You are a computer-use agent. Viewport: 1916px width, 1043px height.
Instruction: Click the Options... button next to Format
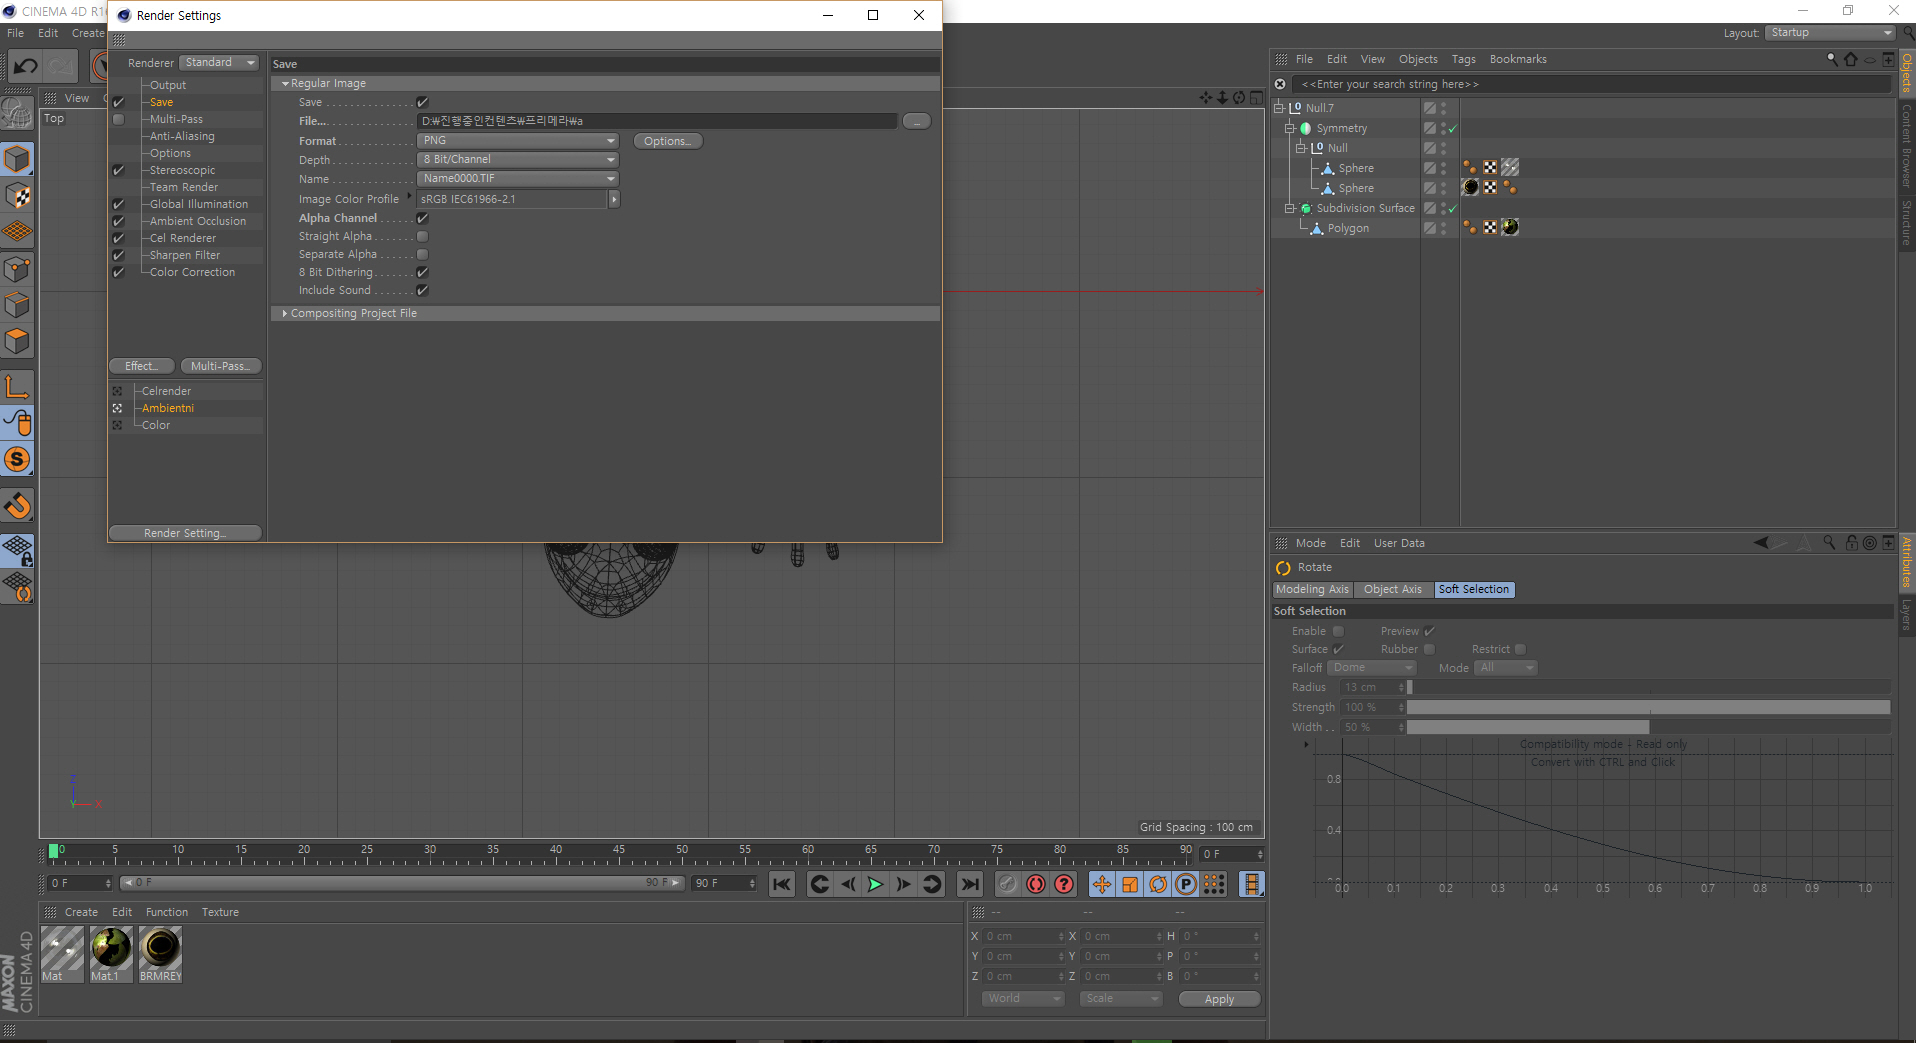[668, 141]
